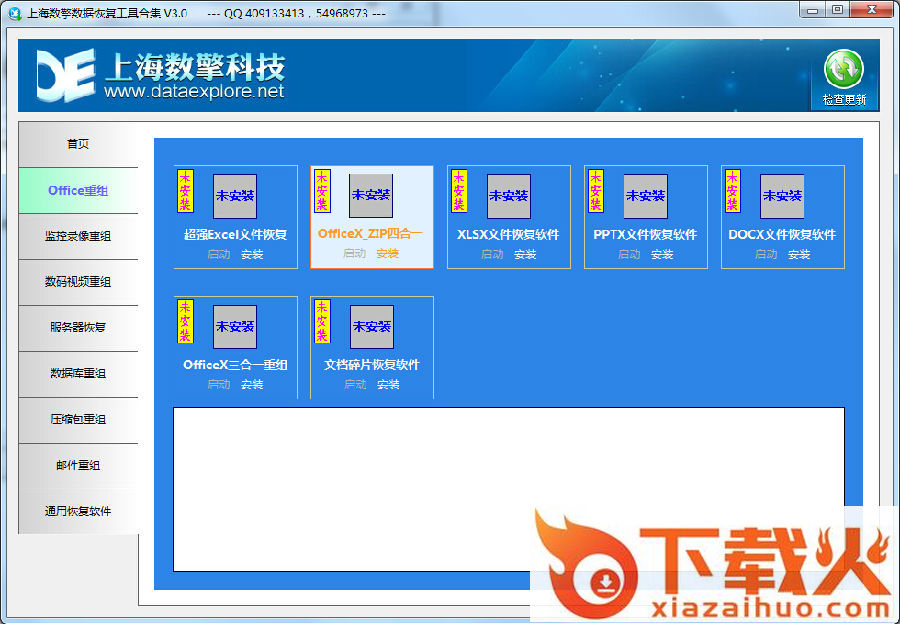Click 启动 under DOCX文件恢复软件
This screenshot has width=900, height=624.
[766, 254]
